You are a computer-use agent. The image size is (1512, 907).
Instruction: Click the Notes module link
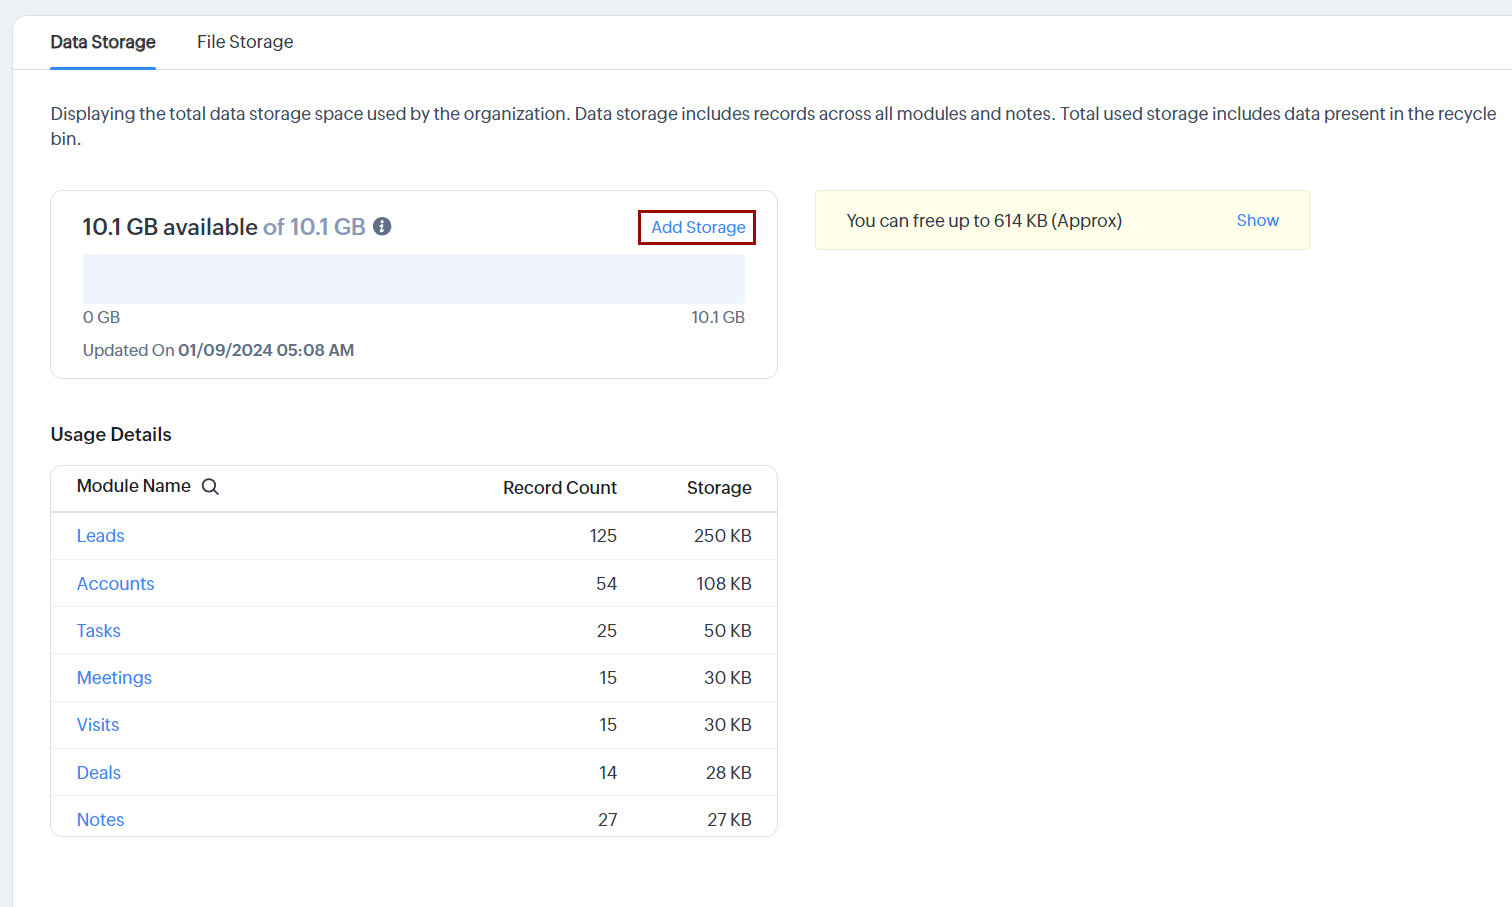click(101, 820)
